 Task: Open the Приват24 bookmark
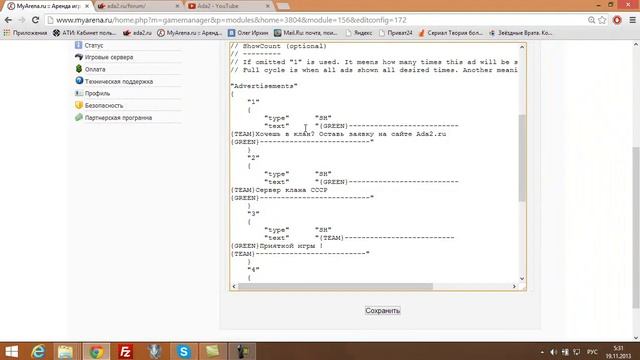click(395, 33)
